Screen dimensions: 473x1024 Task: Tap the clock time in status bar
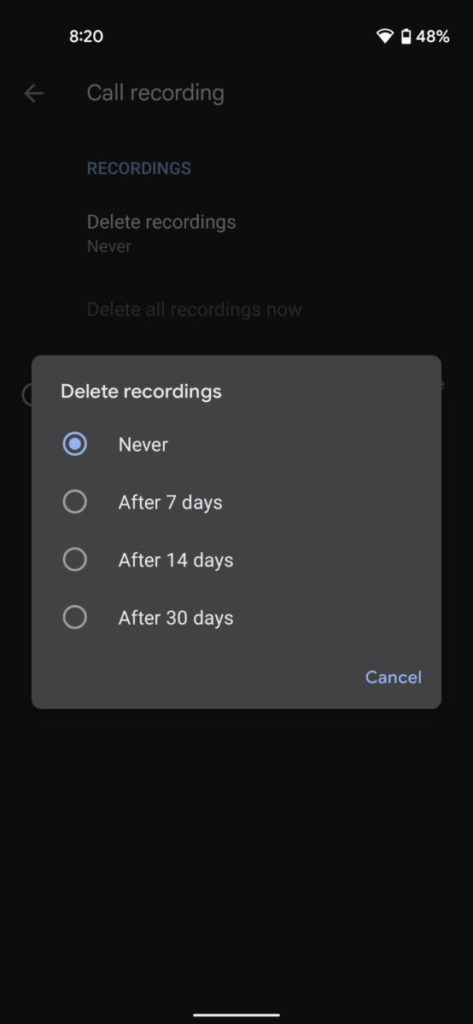pos(86,37)
